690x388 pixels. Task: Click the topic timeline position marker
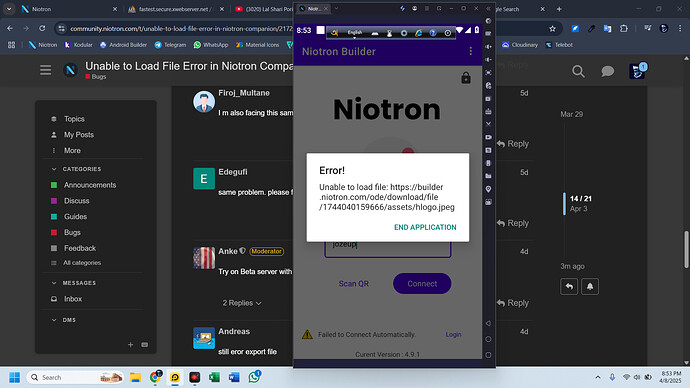[x=565, y=204]
